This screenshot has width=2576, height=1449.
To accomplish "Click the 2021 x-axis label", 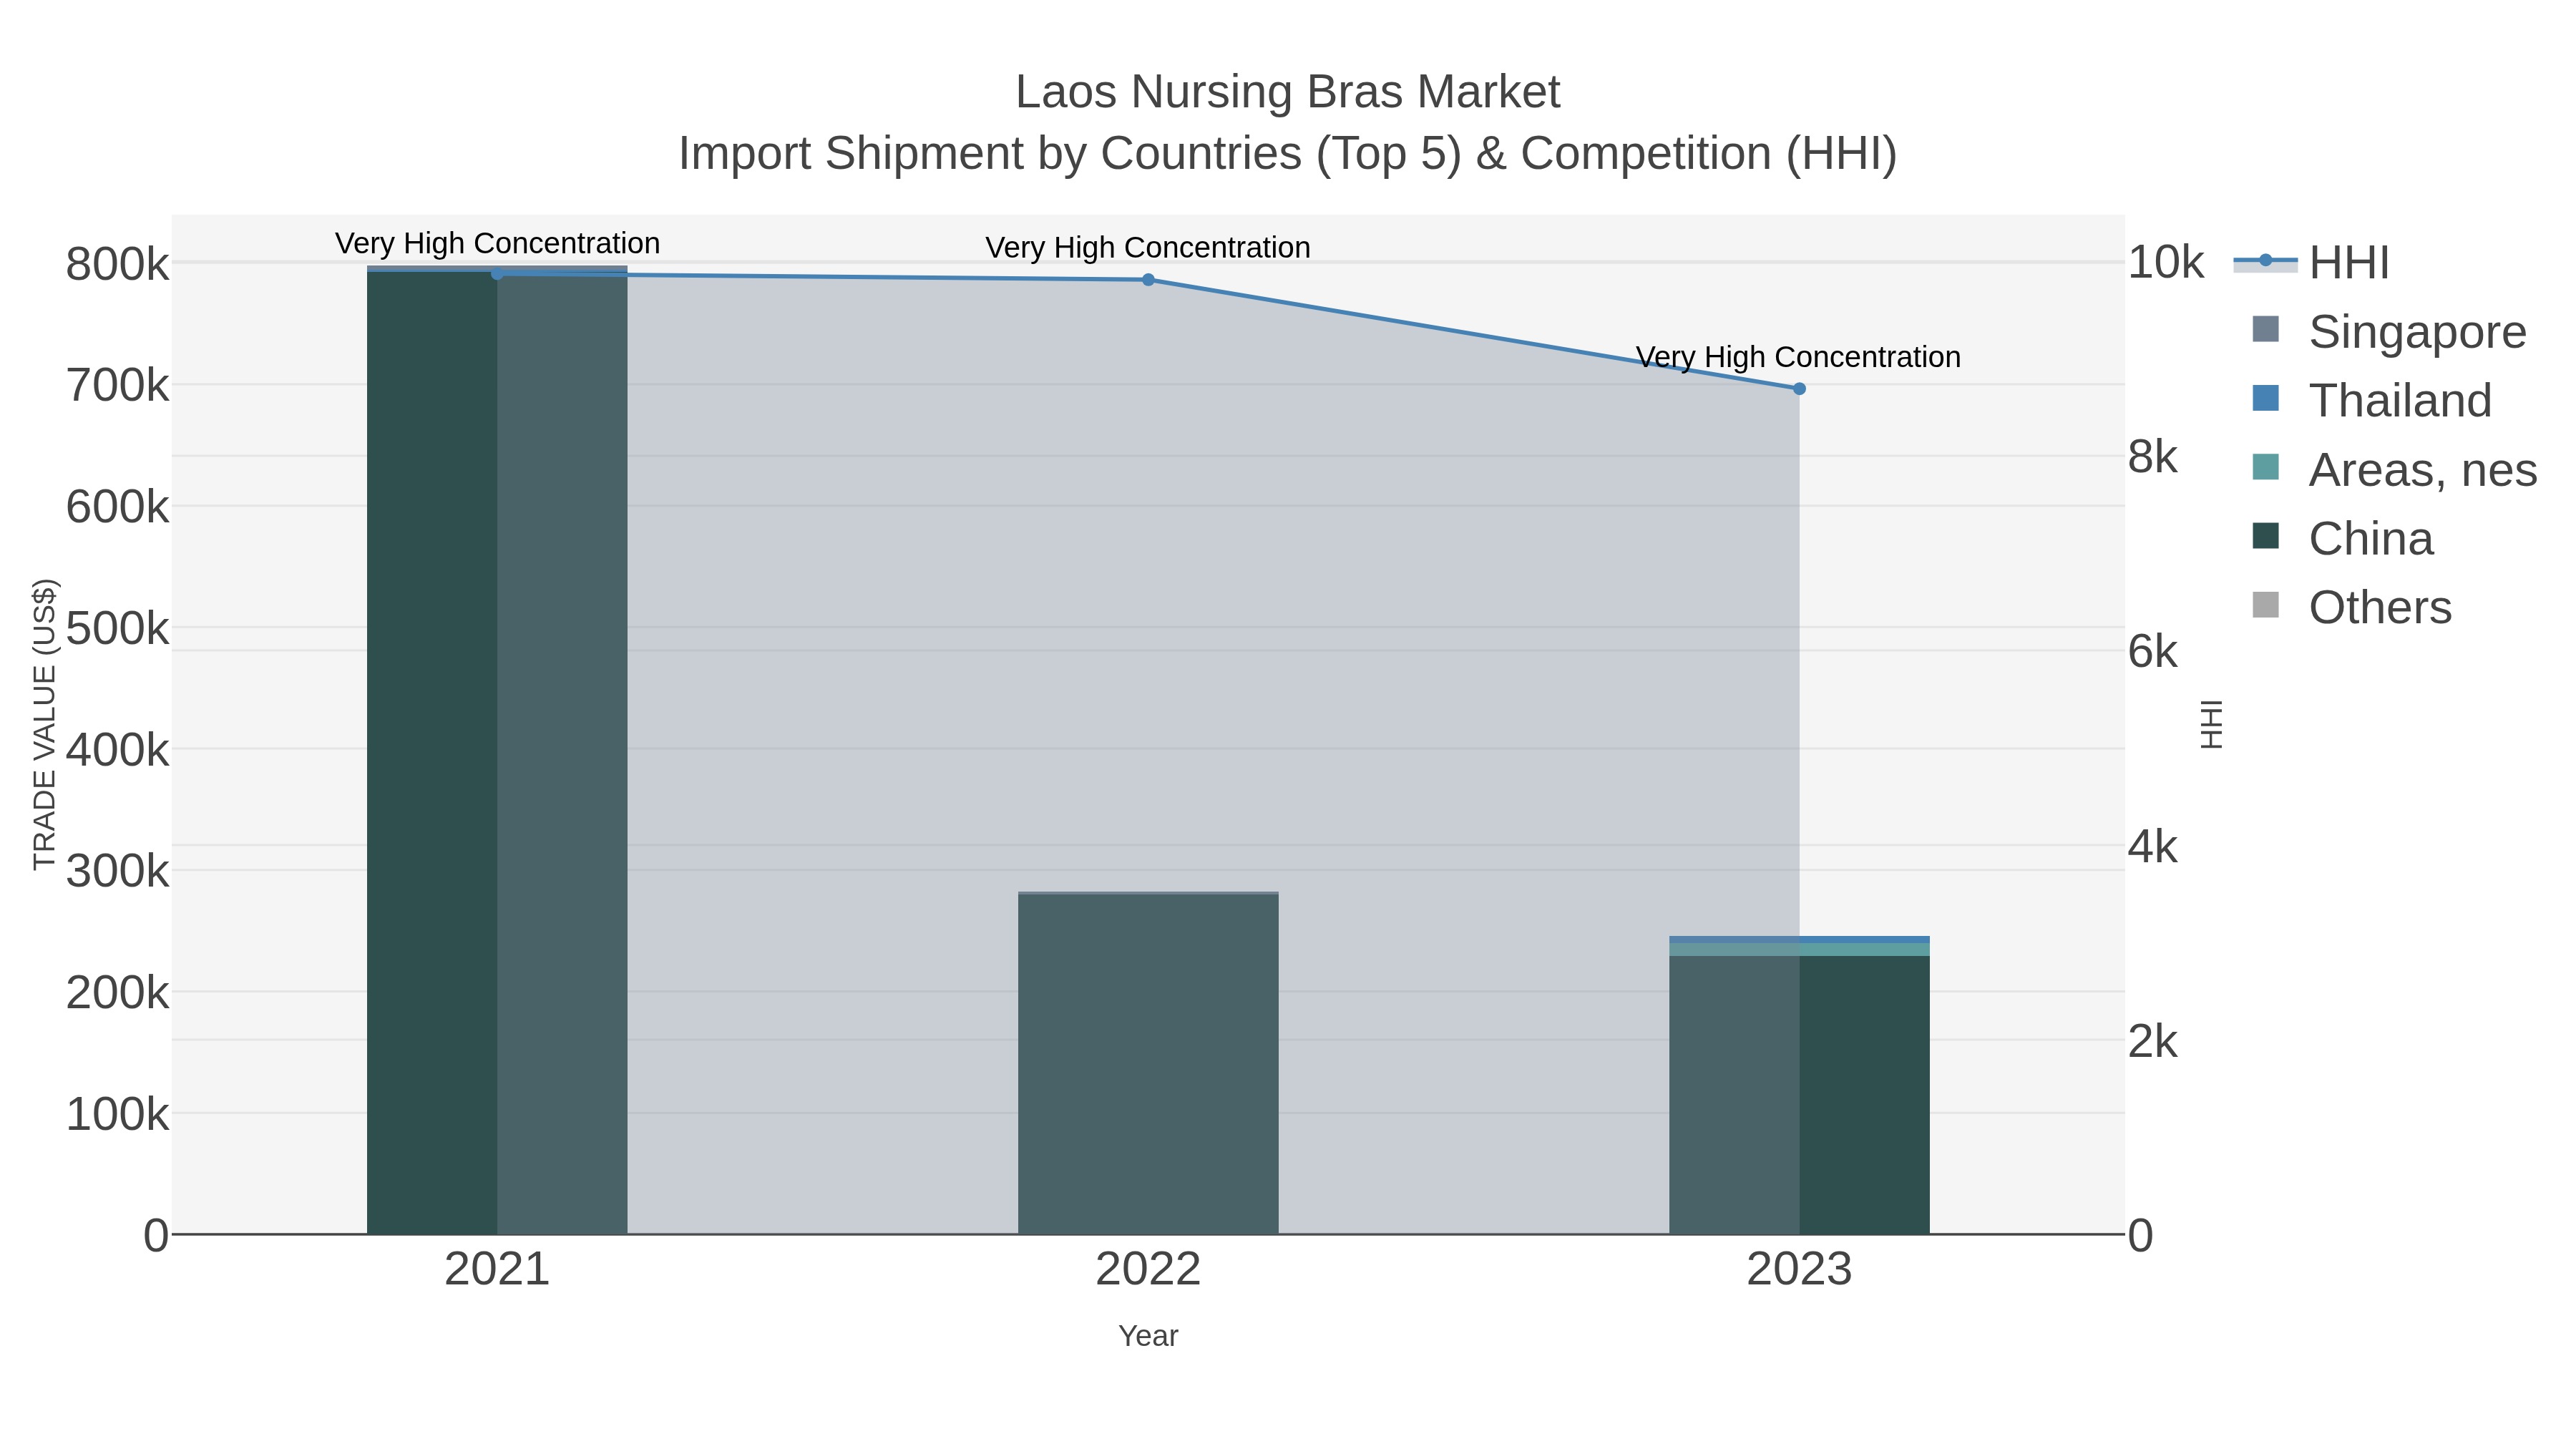I will pyautogui.click(x=497, y=1270).
